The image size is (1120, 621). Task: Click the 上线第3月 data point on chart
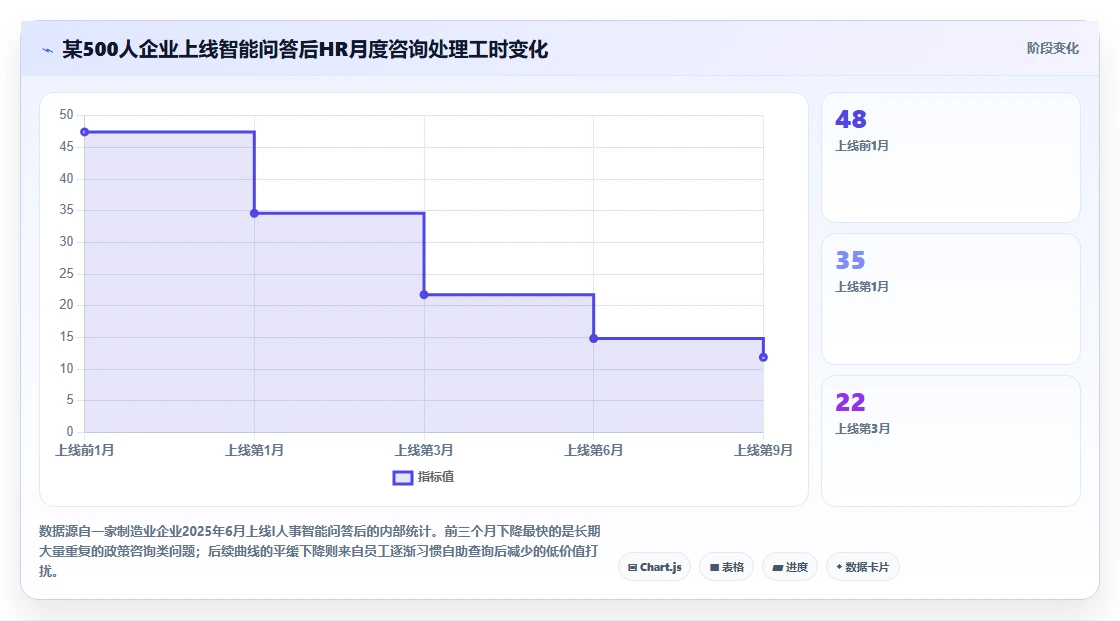[x=424, y=294]
